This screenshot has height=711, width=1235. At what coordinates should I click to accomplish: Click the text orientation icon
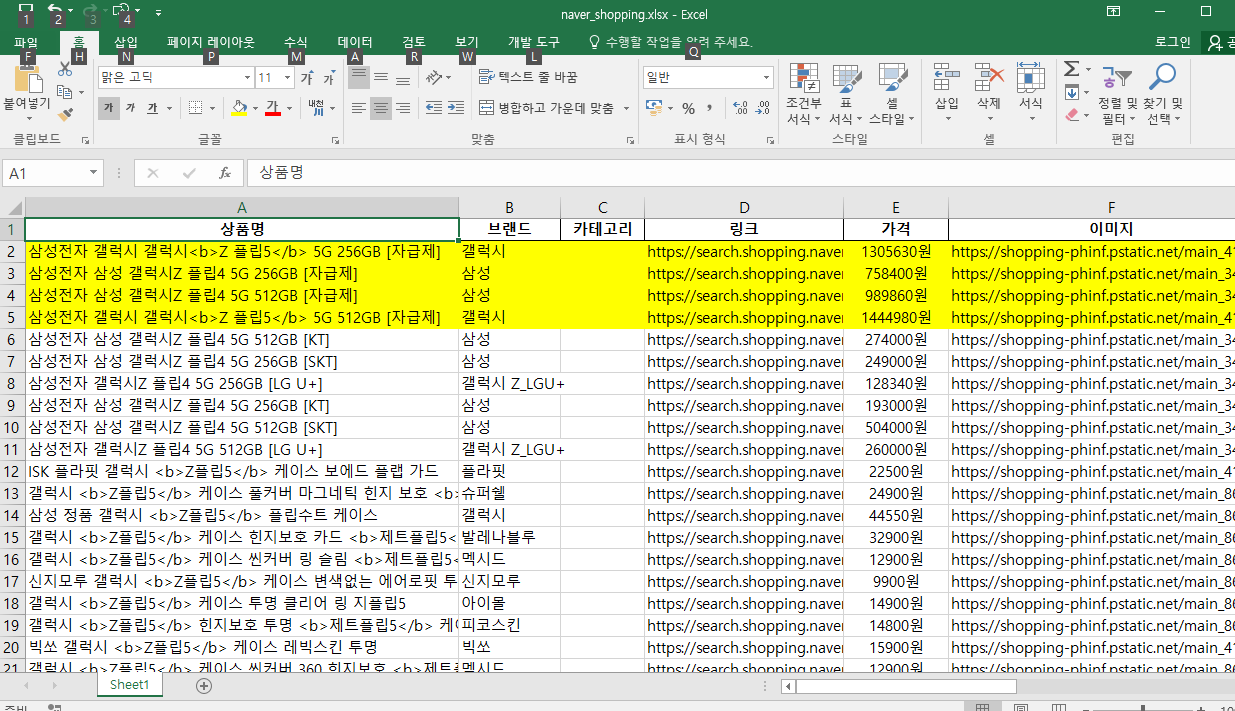pos(433,77)
